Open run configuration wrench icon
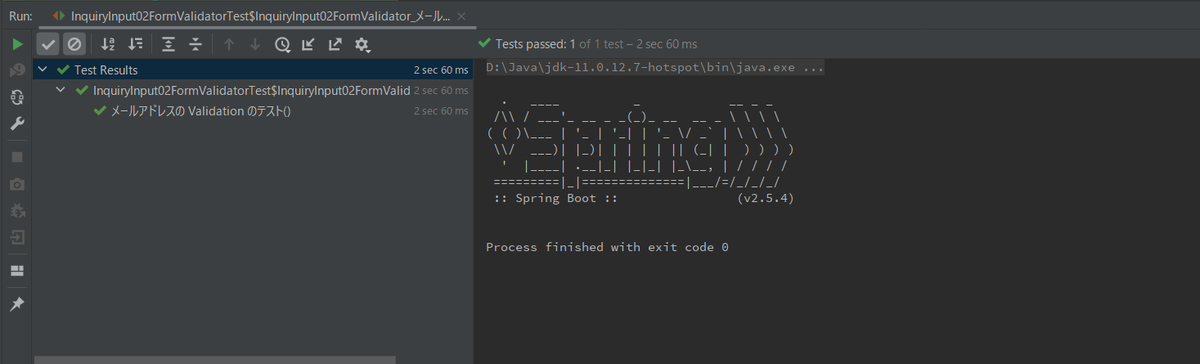 17,124
